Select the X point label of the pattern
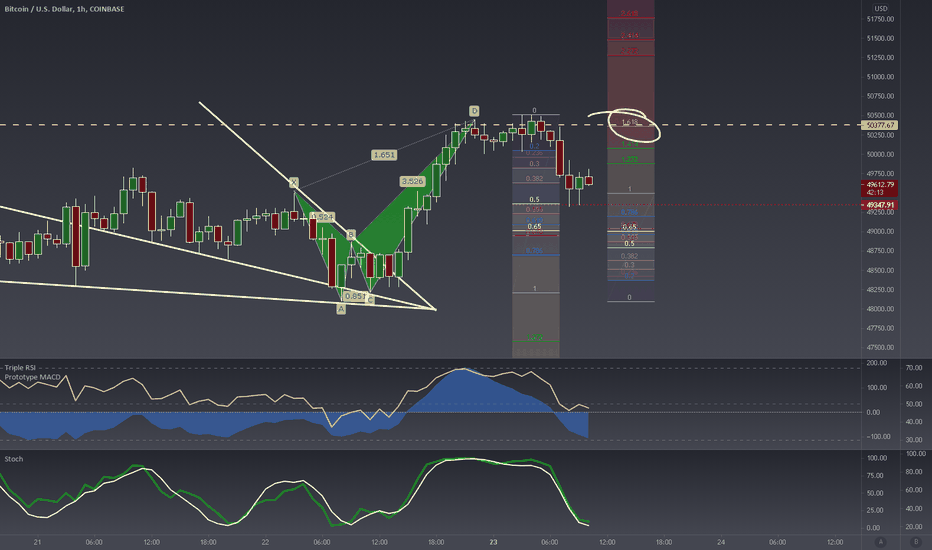Screen dimensions: 932x550 pyautogui.click(x=294, y=182)
